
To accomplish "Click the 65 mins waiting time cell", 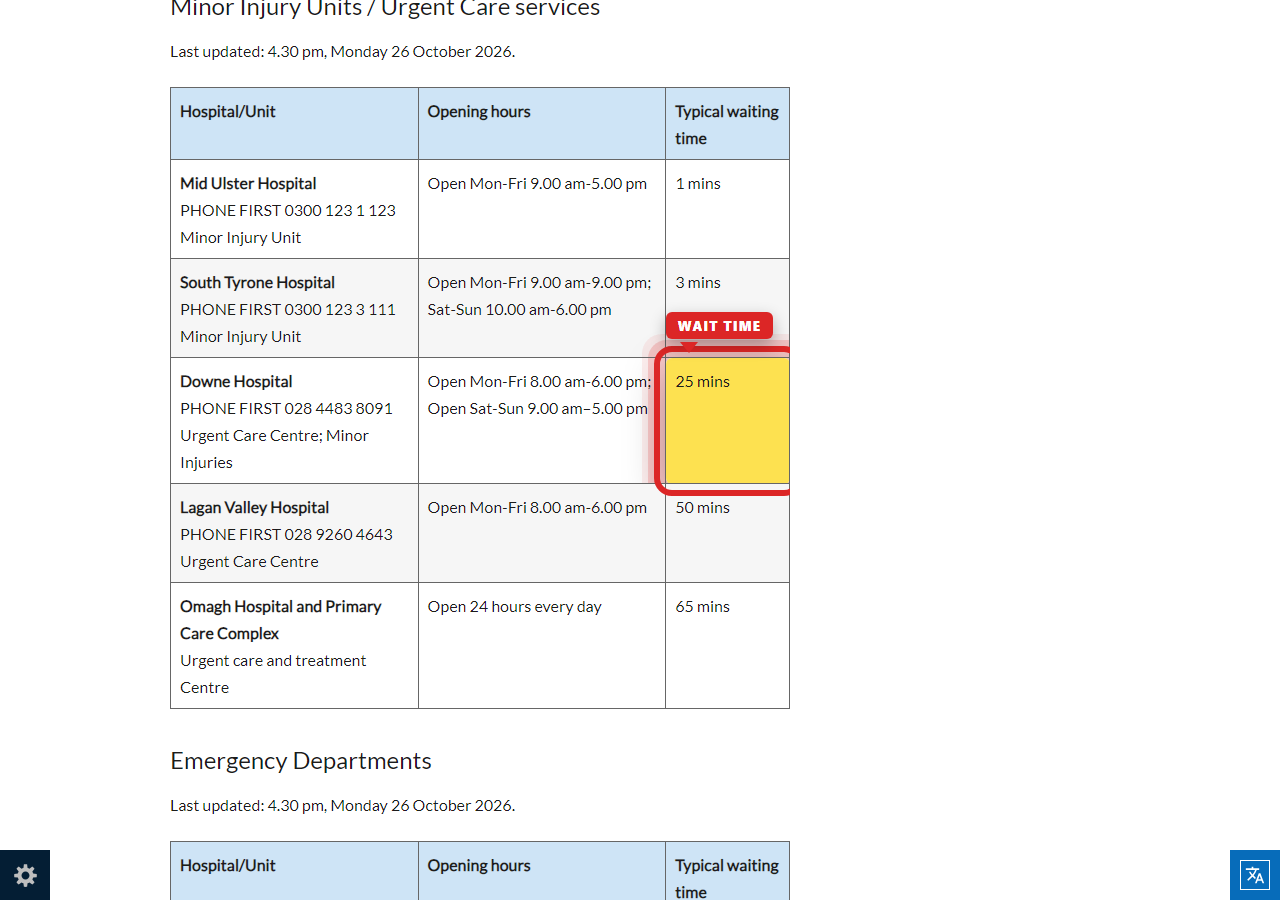I will 727,645.
